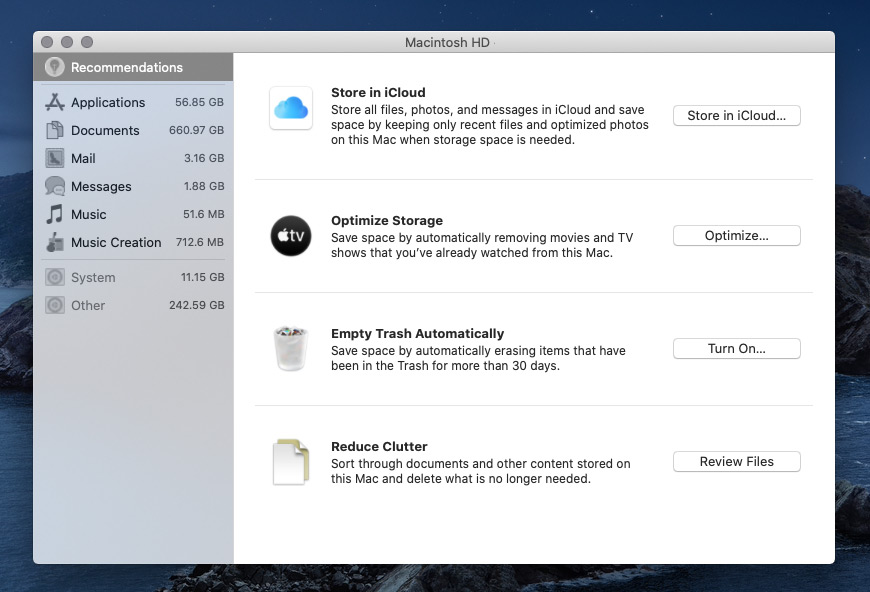Screen dimensions: 870x592
Task: Click the System label in sidebar
Action: tap(93, 277)
